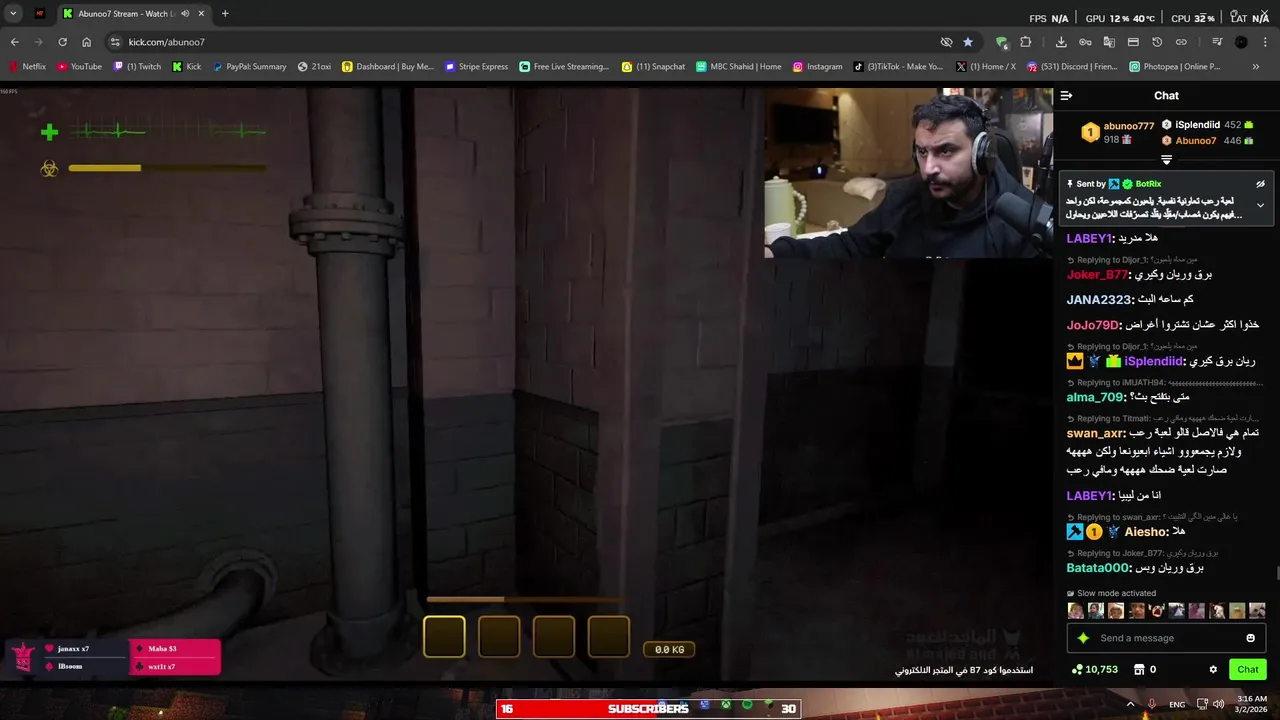Open the clock showing 3:16 AM
The width and height of the screenshot is (1280, 720).
point(1252,704)
